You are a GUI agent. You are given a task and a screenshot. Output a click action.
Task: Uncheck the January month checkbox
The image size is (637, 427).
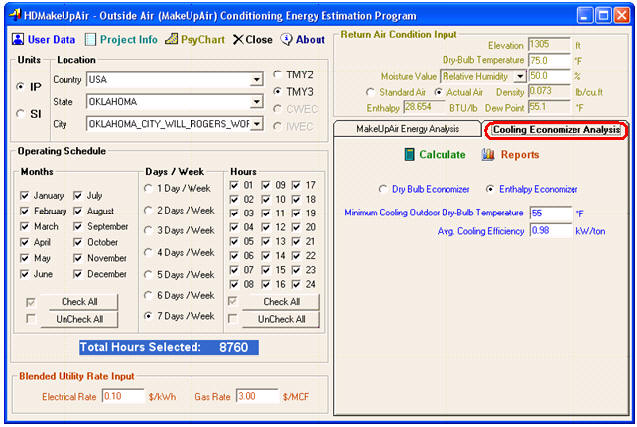tap(25, 196)
